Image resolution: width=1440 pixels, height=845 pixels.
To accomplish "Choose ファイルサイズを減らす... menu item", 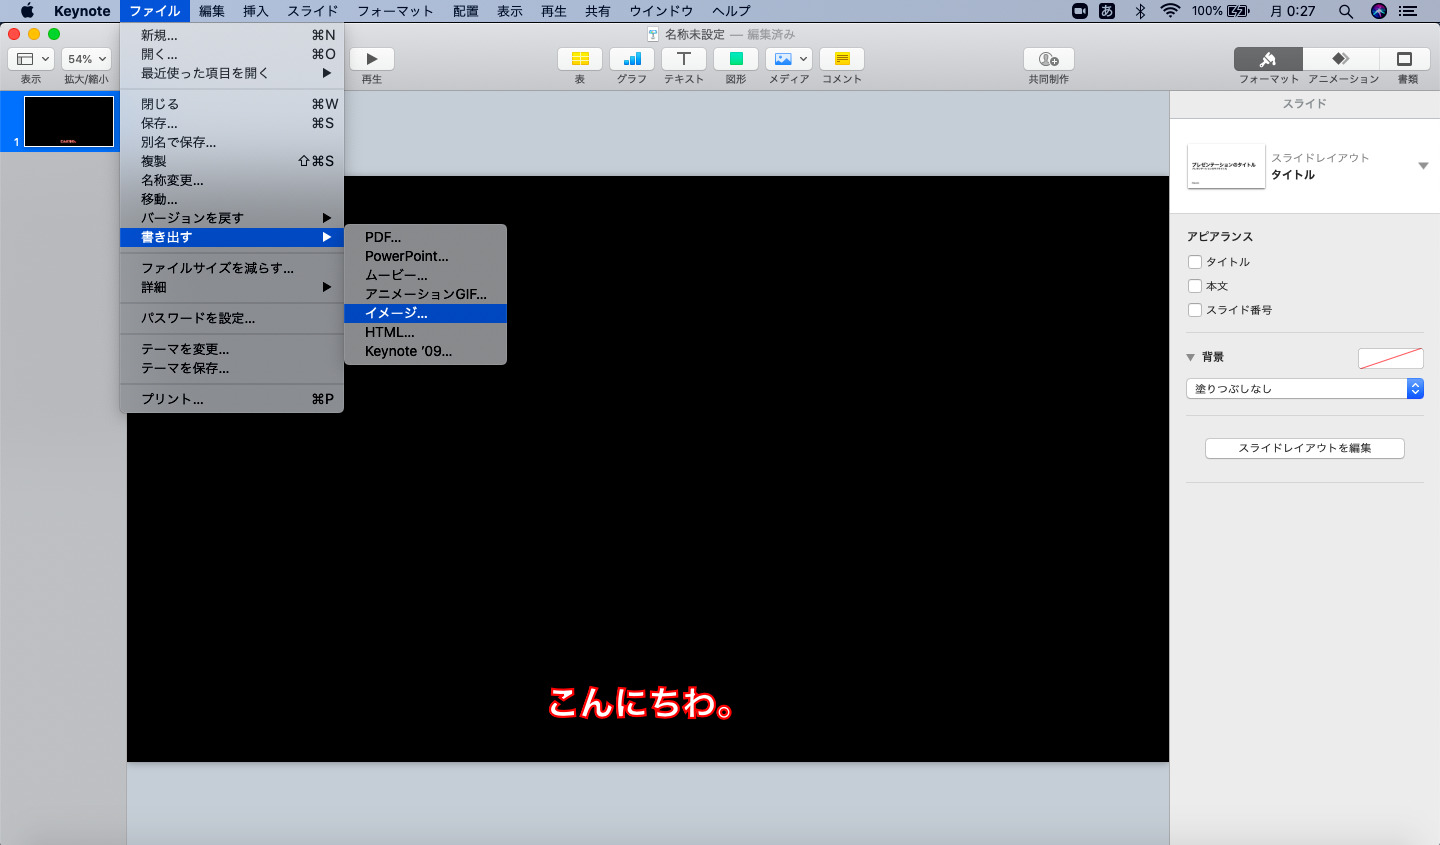I will pos(232,268).
